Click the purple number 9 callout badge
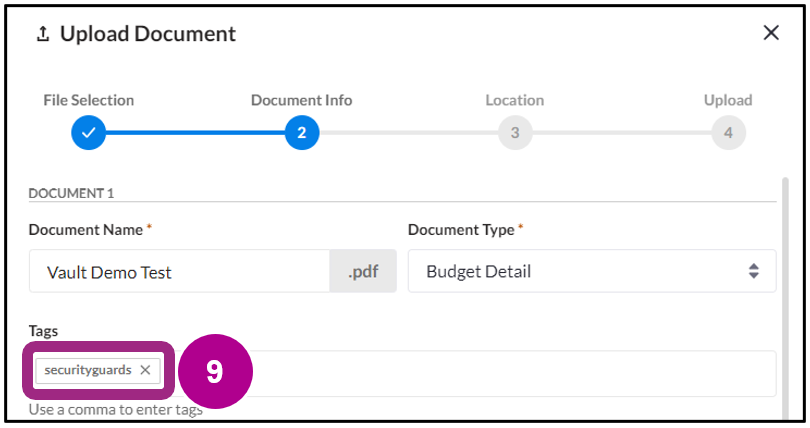Image resolution: width=810 pixels, height=428 pixels. coord(215,371)
